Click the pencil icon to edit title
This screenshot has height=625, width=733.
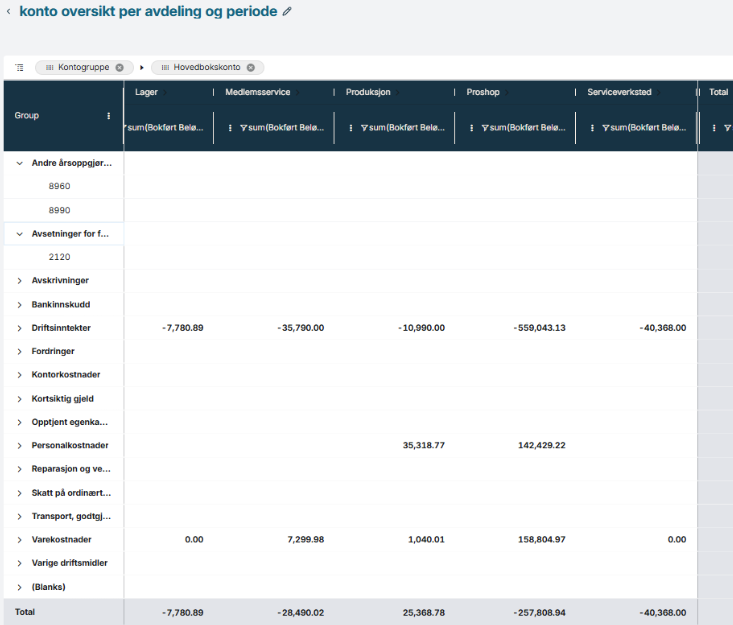pyautogui.click(x=287, y=12)
